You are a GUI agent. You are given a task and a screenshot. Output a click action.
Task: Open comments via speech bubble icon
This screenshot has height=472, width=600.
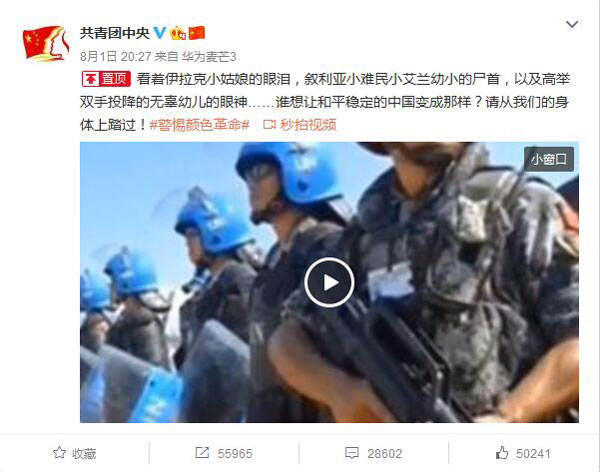pos(352,453)
